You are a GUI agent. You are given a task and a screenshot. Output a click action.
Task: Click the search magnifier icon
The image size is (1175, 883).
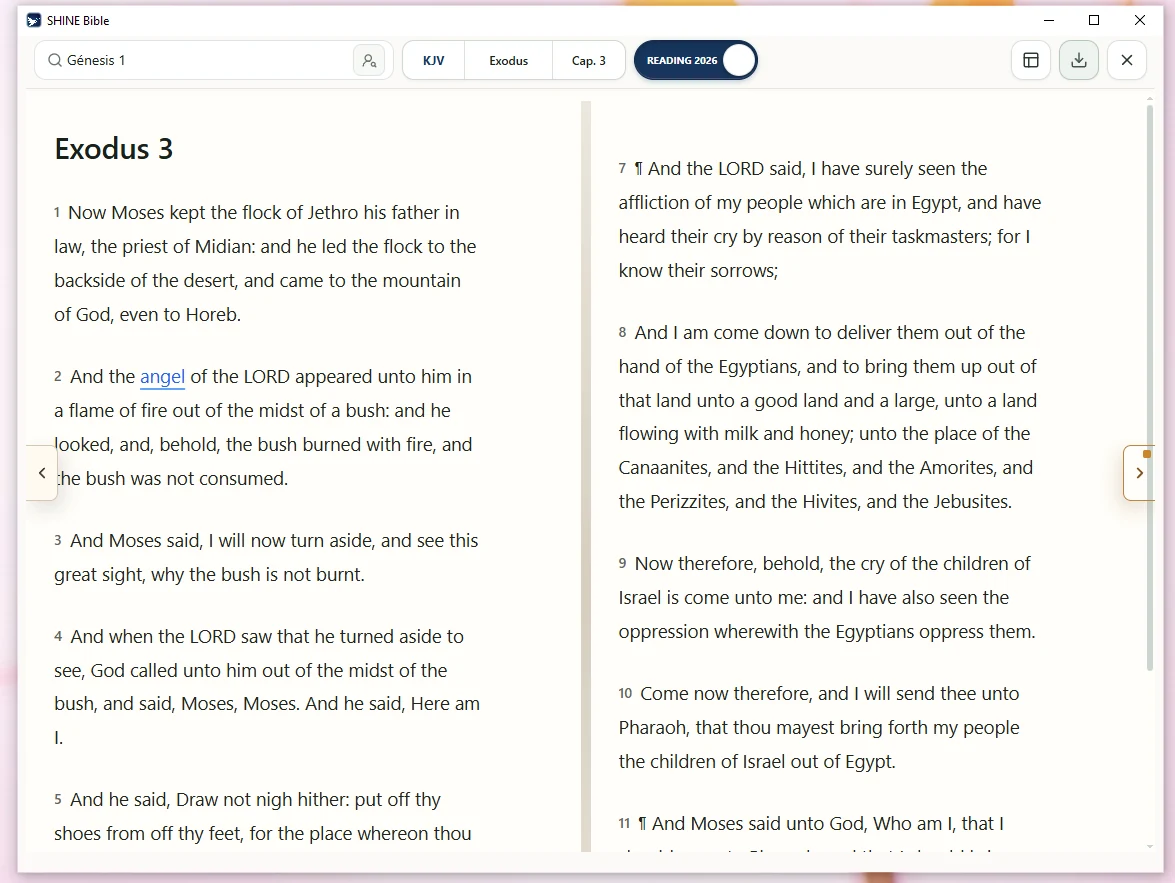(x=55, y=60)
